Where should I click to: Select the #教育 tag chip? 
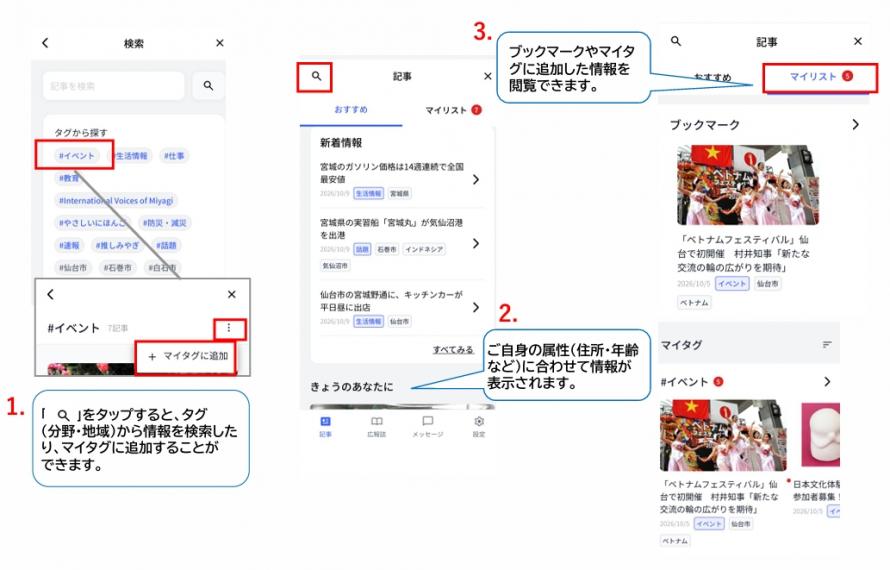pyautogui.click(x=69, y=178)
